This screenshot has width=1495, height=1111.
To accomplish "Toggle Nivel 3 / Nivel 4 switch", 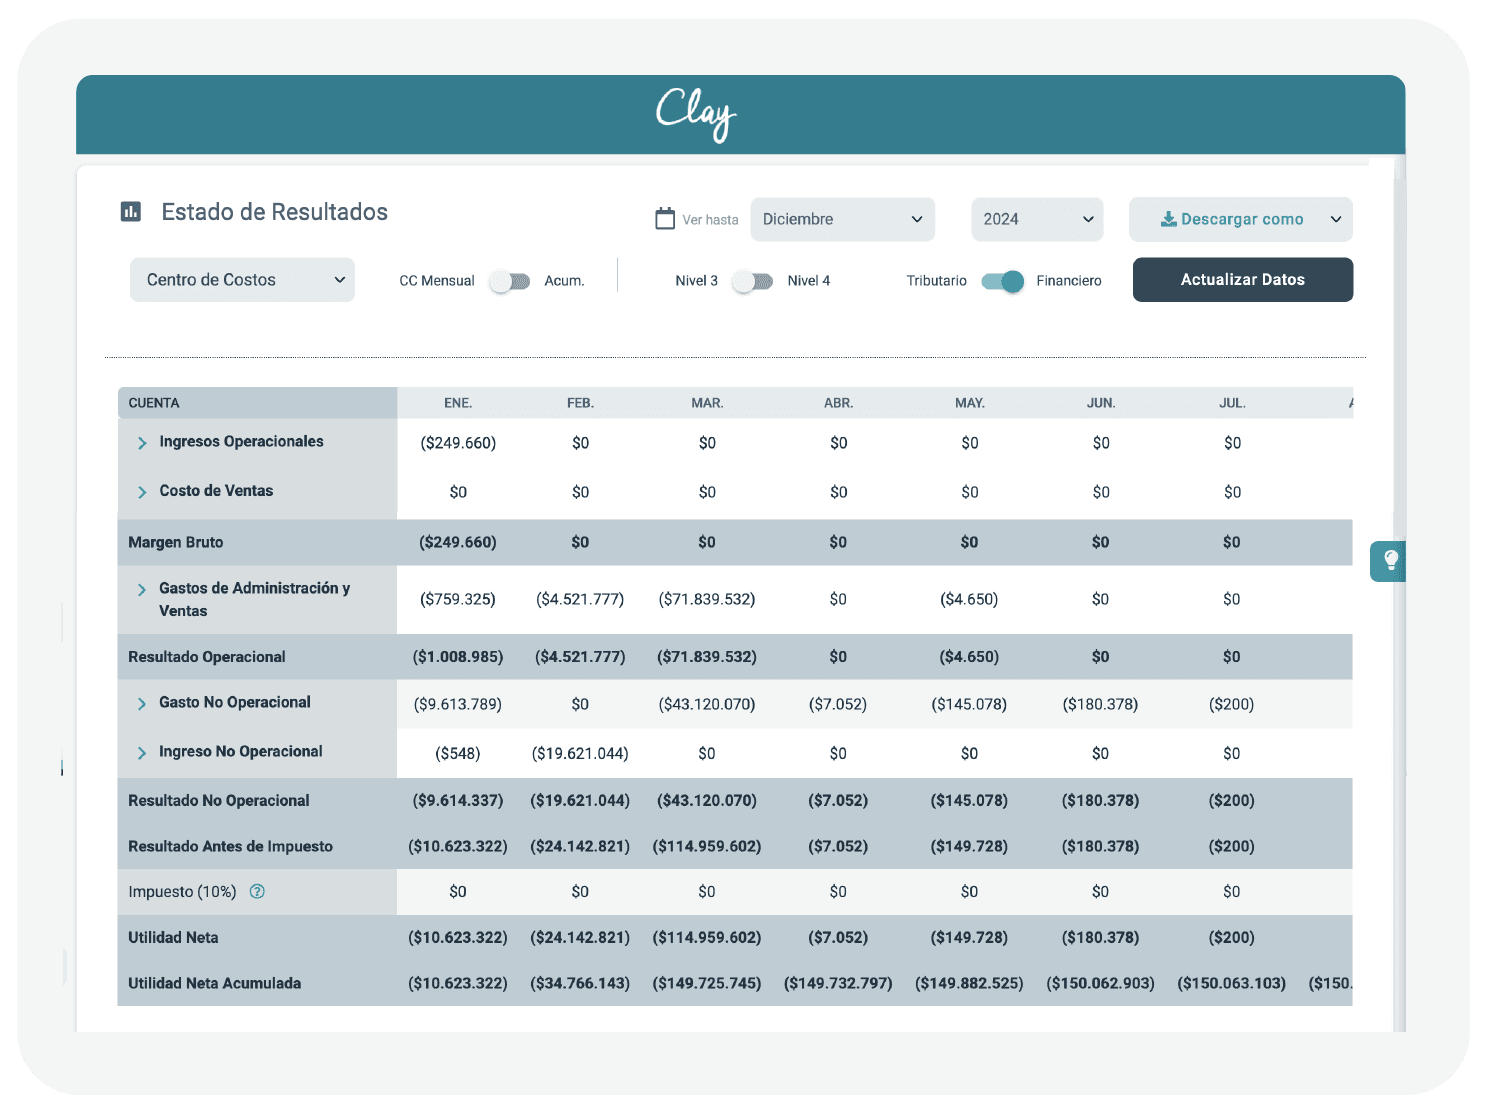I will [x=752, y=281].
